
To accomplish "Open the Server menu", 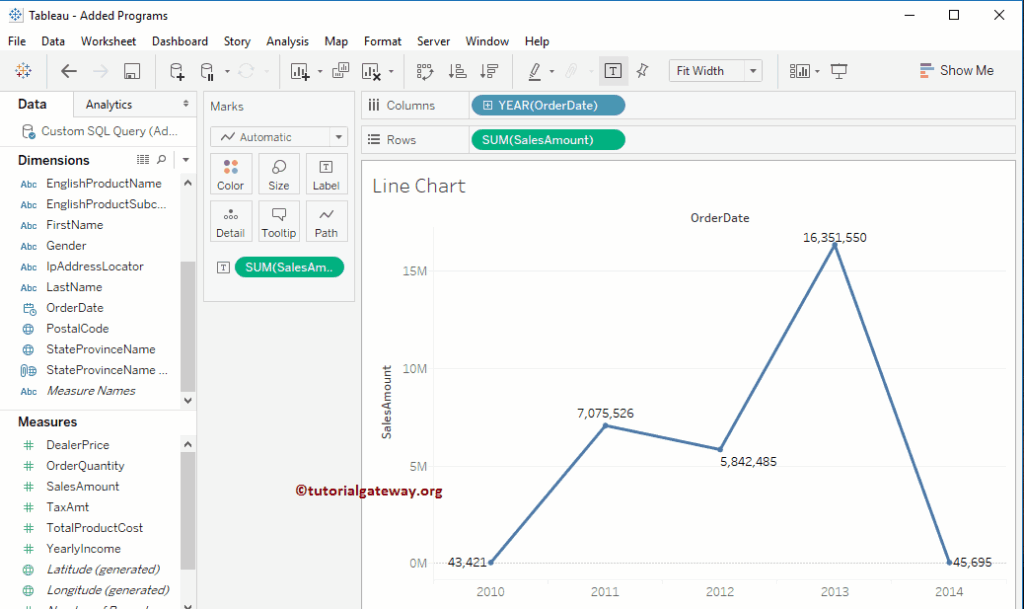I will click(x=434, y=41).
